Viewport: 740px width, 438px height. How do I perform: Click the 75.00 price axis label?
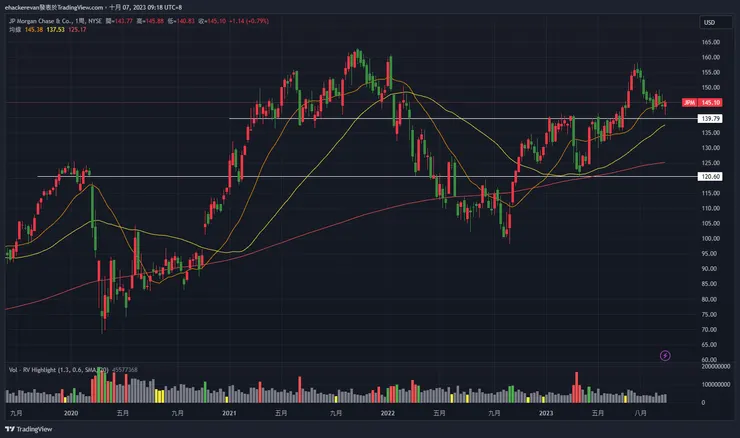point(711,314)
